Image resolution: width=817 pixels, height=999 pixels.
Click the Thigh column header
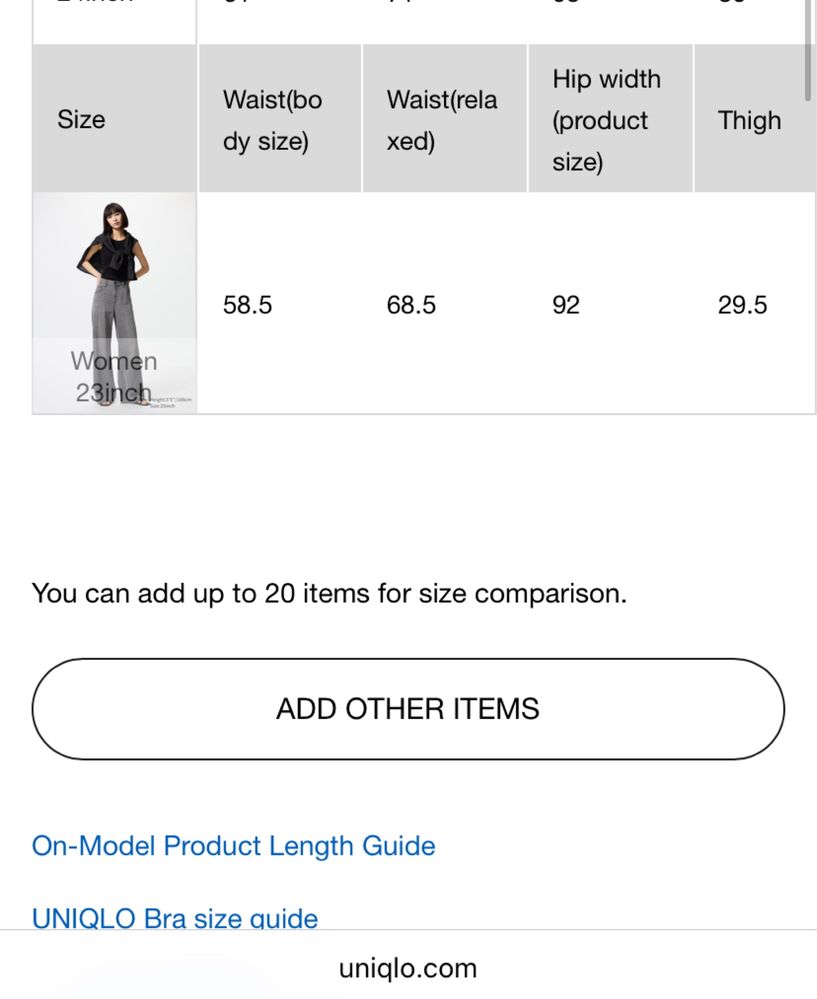point(749,120)
